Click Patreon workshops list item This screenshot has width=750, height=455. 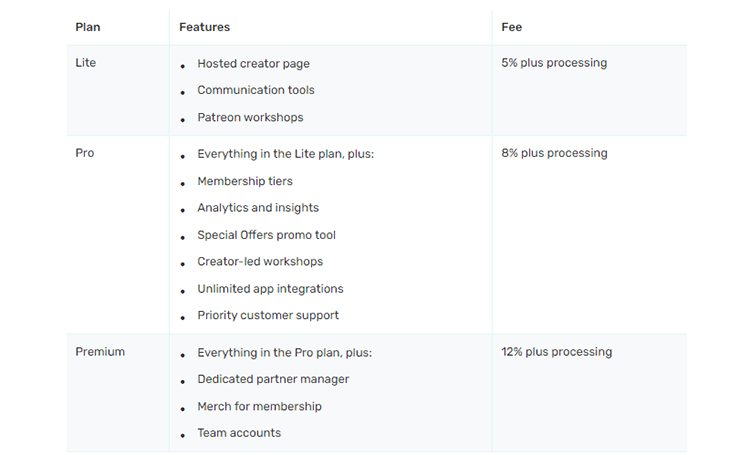point(250,117)
